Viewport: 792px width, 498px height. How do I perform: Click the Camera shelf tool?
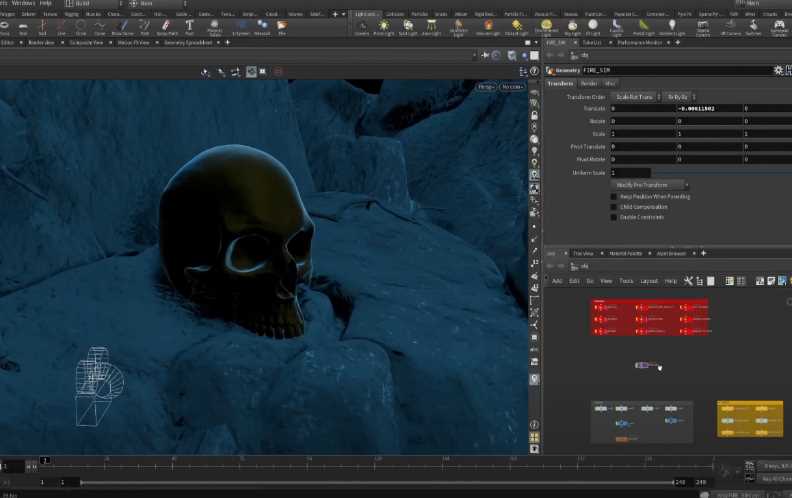(x=361, y=26)
